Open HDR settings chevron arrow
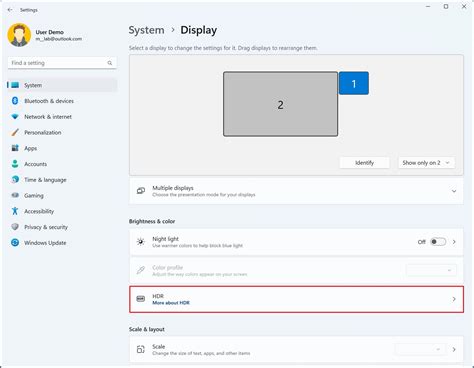 click(454, 299)
